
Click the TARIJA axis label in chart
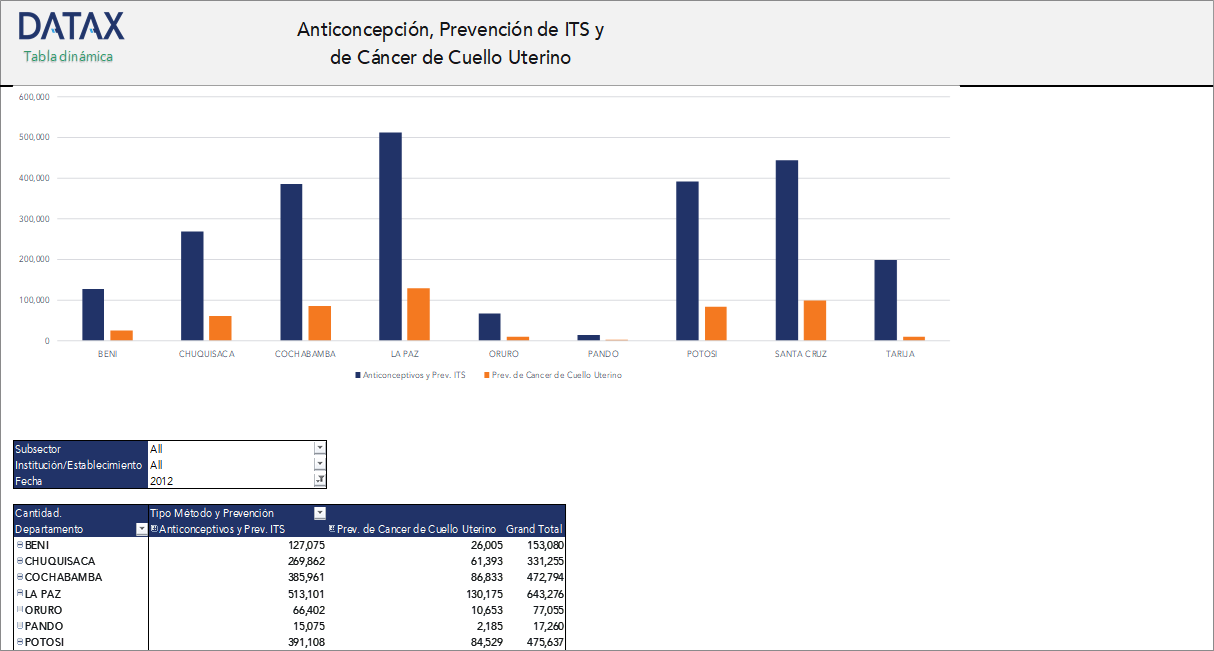click(899, 354)
